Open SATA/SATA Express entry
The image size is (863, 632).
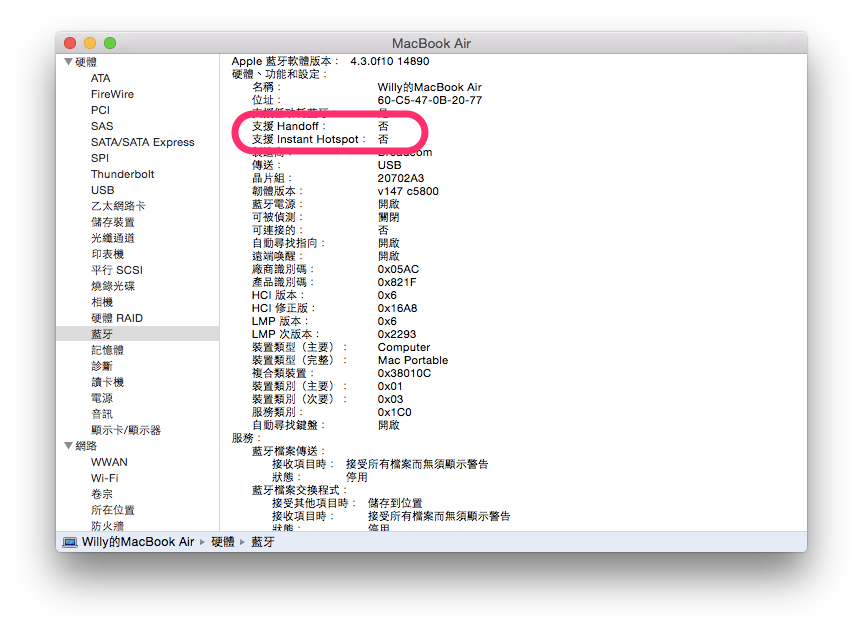tap(143, 142)
